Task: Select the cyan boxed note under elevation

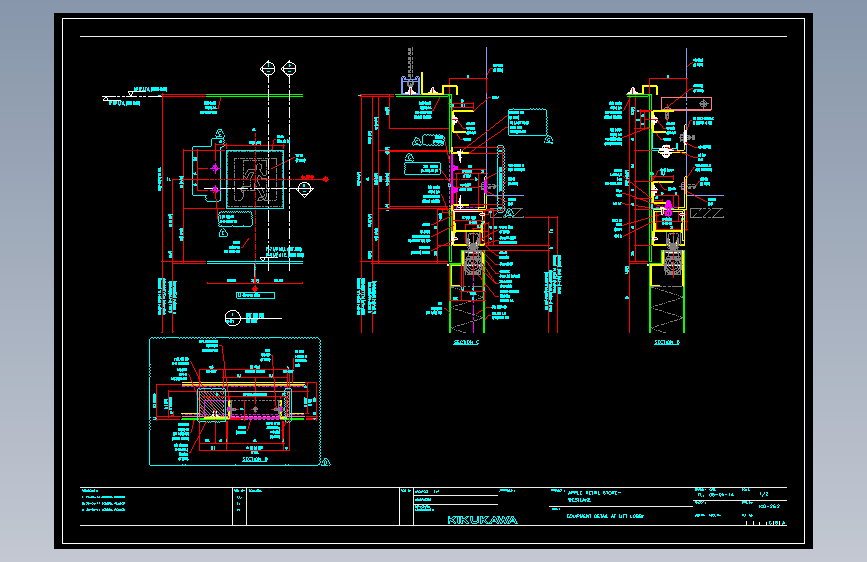Action: pos(255,295)
